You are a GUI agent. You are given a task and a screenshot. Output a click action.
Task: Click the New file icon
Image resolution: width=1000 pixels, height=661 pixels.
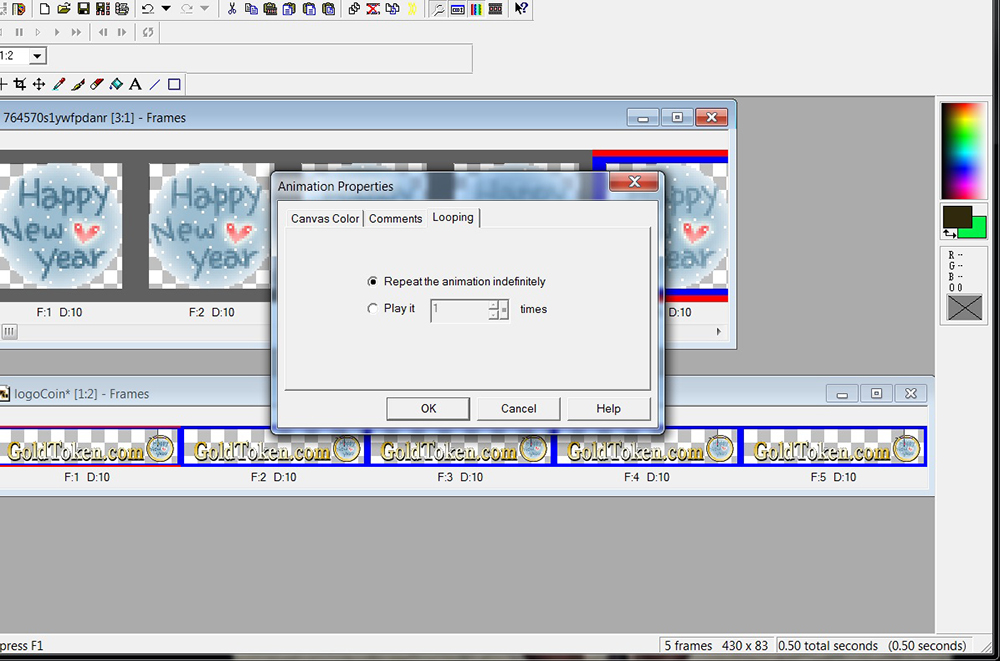[x=44, y=9]
